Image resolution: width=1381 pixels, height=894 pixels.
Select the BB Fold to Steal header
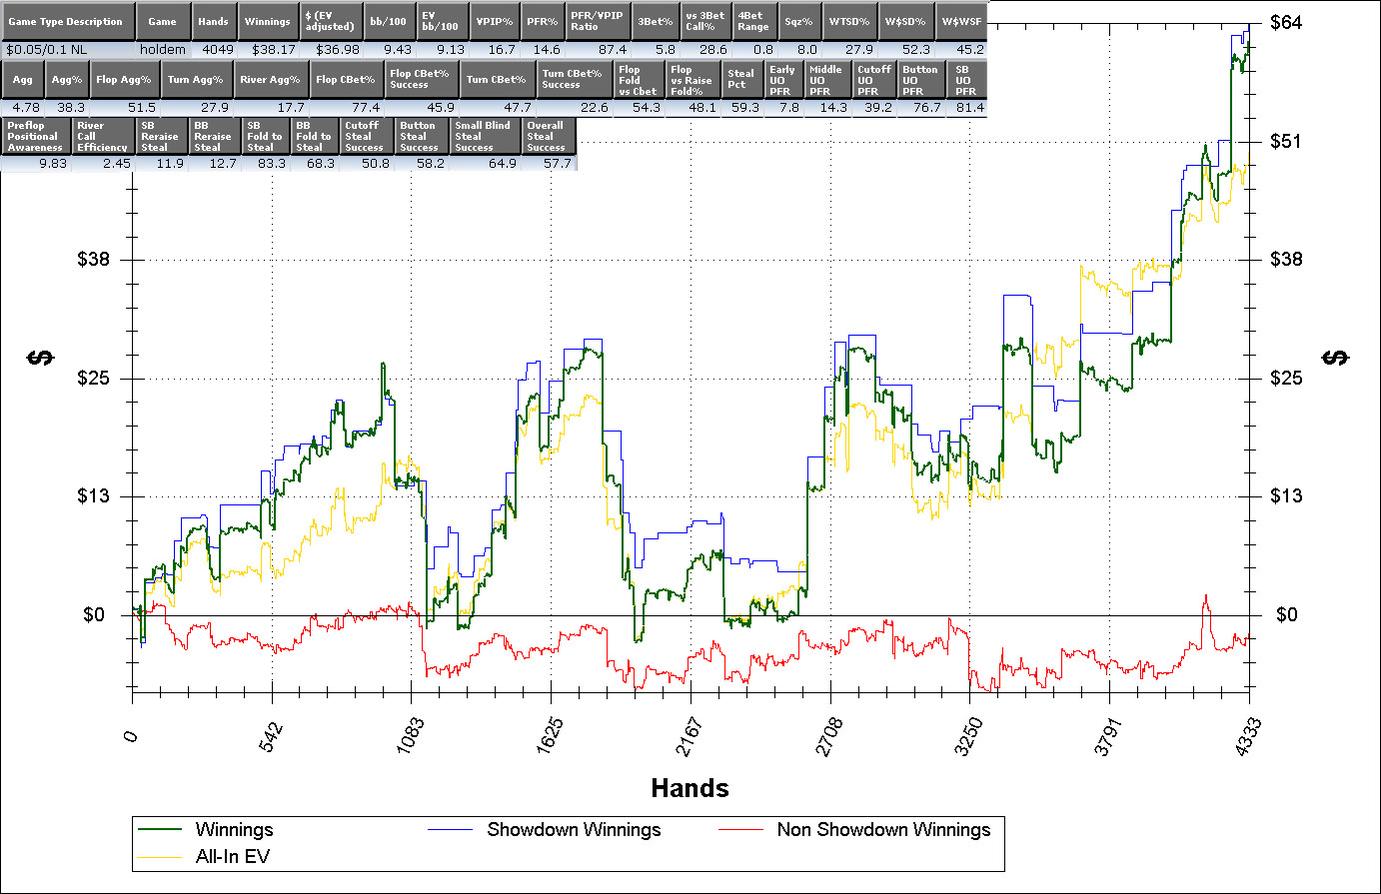[x=315, y=136]
